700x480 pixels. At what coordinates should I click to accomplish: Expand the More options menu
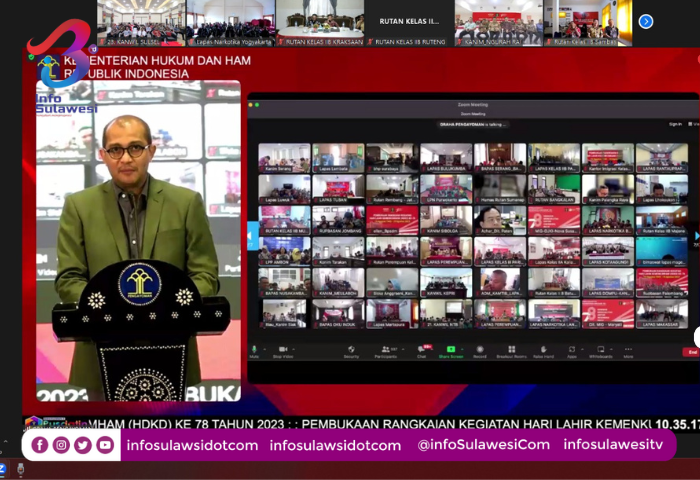628,350
